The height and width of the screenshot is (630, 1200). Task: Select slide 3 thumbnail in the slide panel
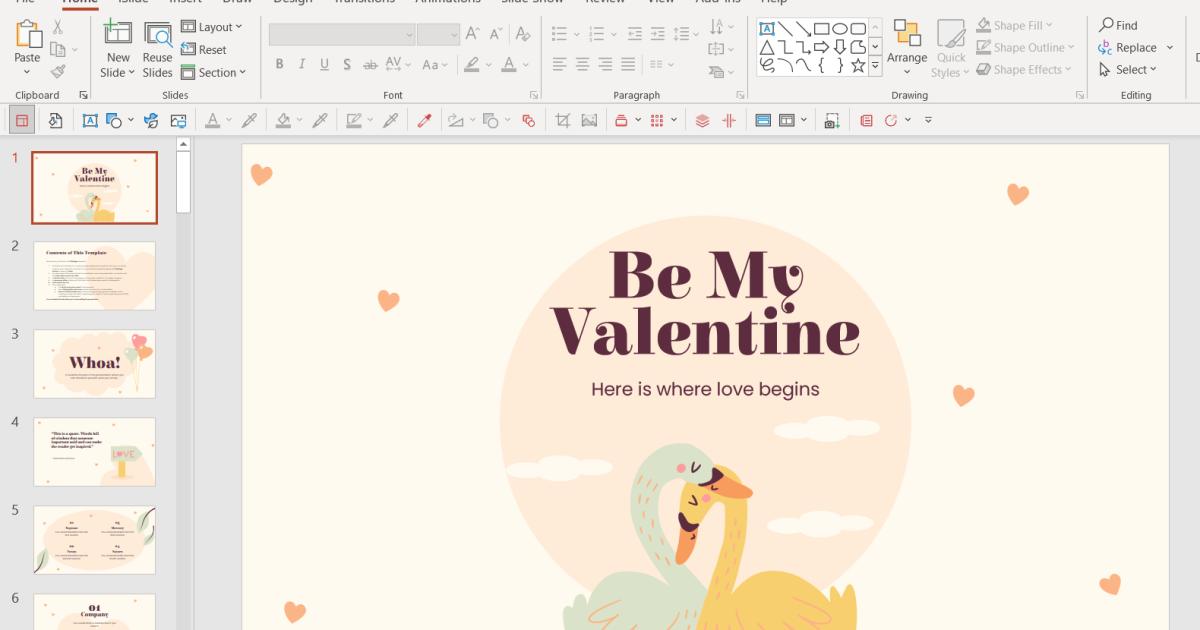[x=94, y=363]
